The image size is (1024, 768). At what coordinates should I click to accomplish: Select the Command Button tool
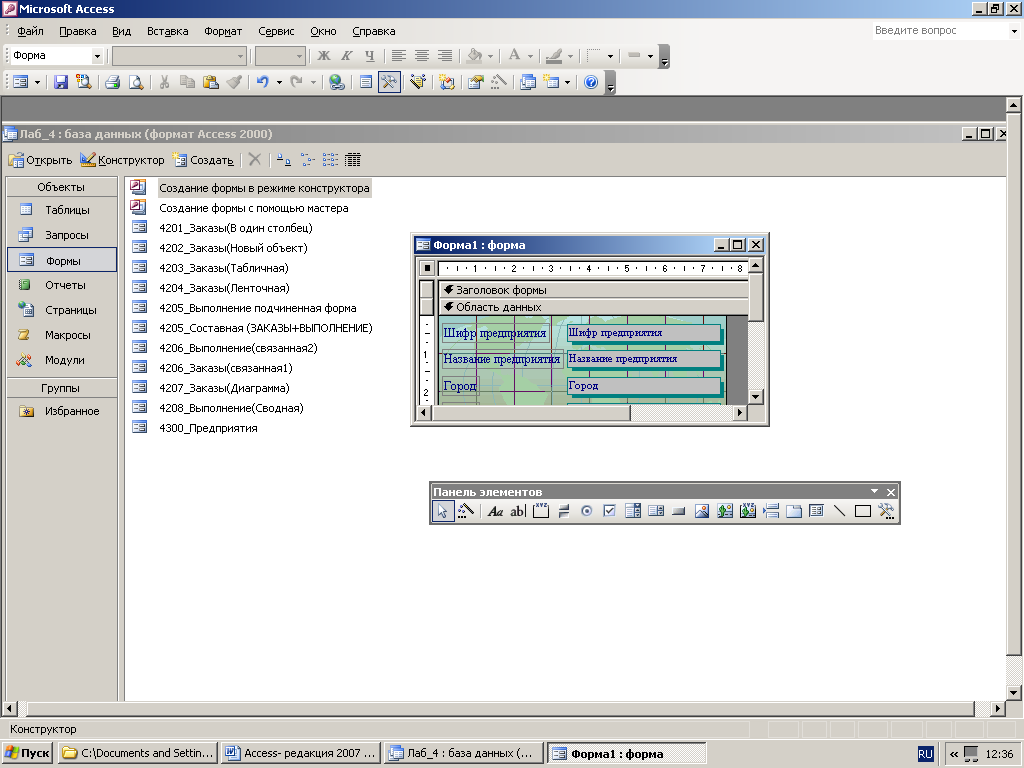point(679,511)
